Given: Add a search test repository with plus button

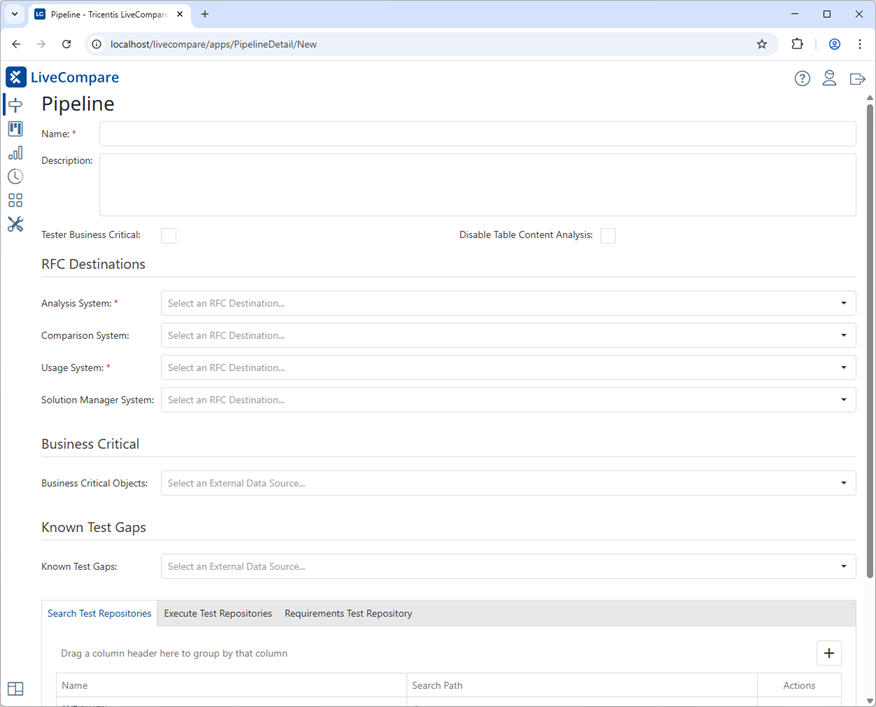Looking at the screenshot, I should click(829, 653).
